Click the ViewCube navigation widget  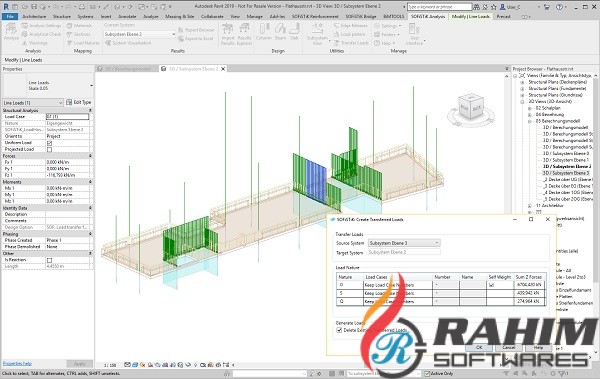pos(471,110)
